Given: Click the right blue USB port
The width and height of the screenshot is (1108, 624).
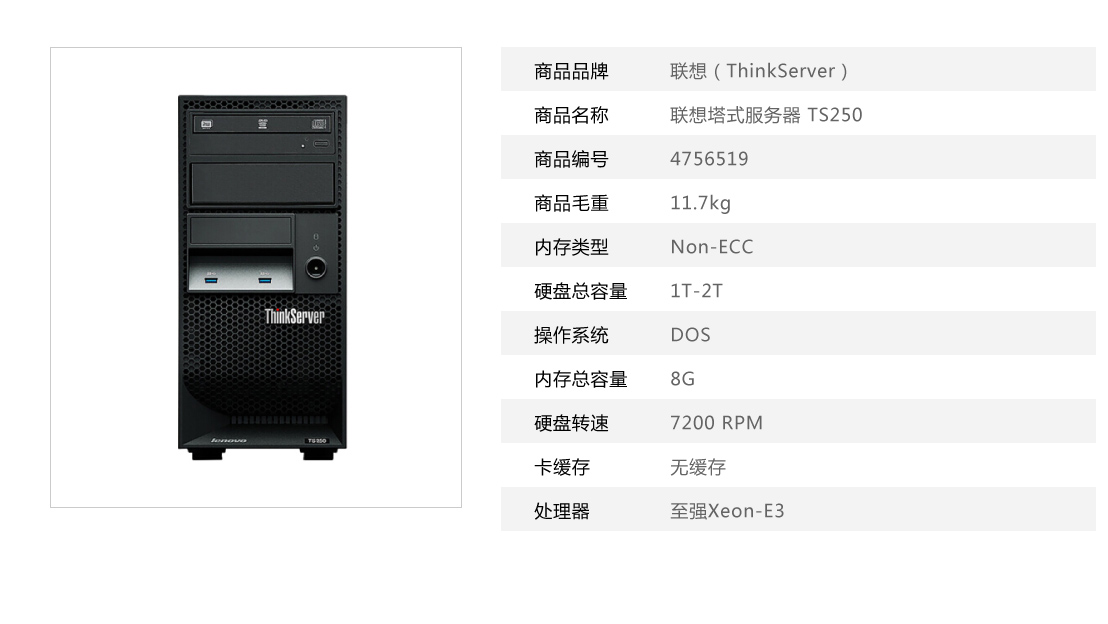Looking at the screenshot, I should pyautogui.click(x=264, y=280).
